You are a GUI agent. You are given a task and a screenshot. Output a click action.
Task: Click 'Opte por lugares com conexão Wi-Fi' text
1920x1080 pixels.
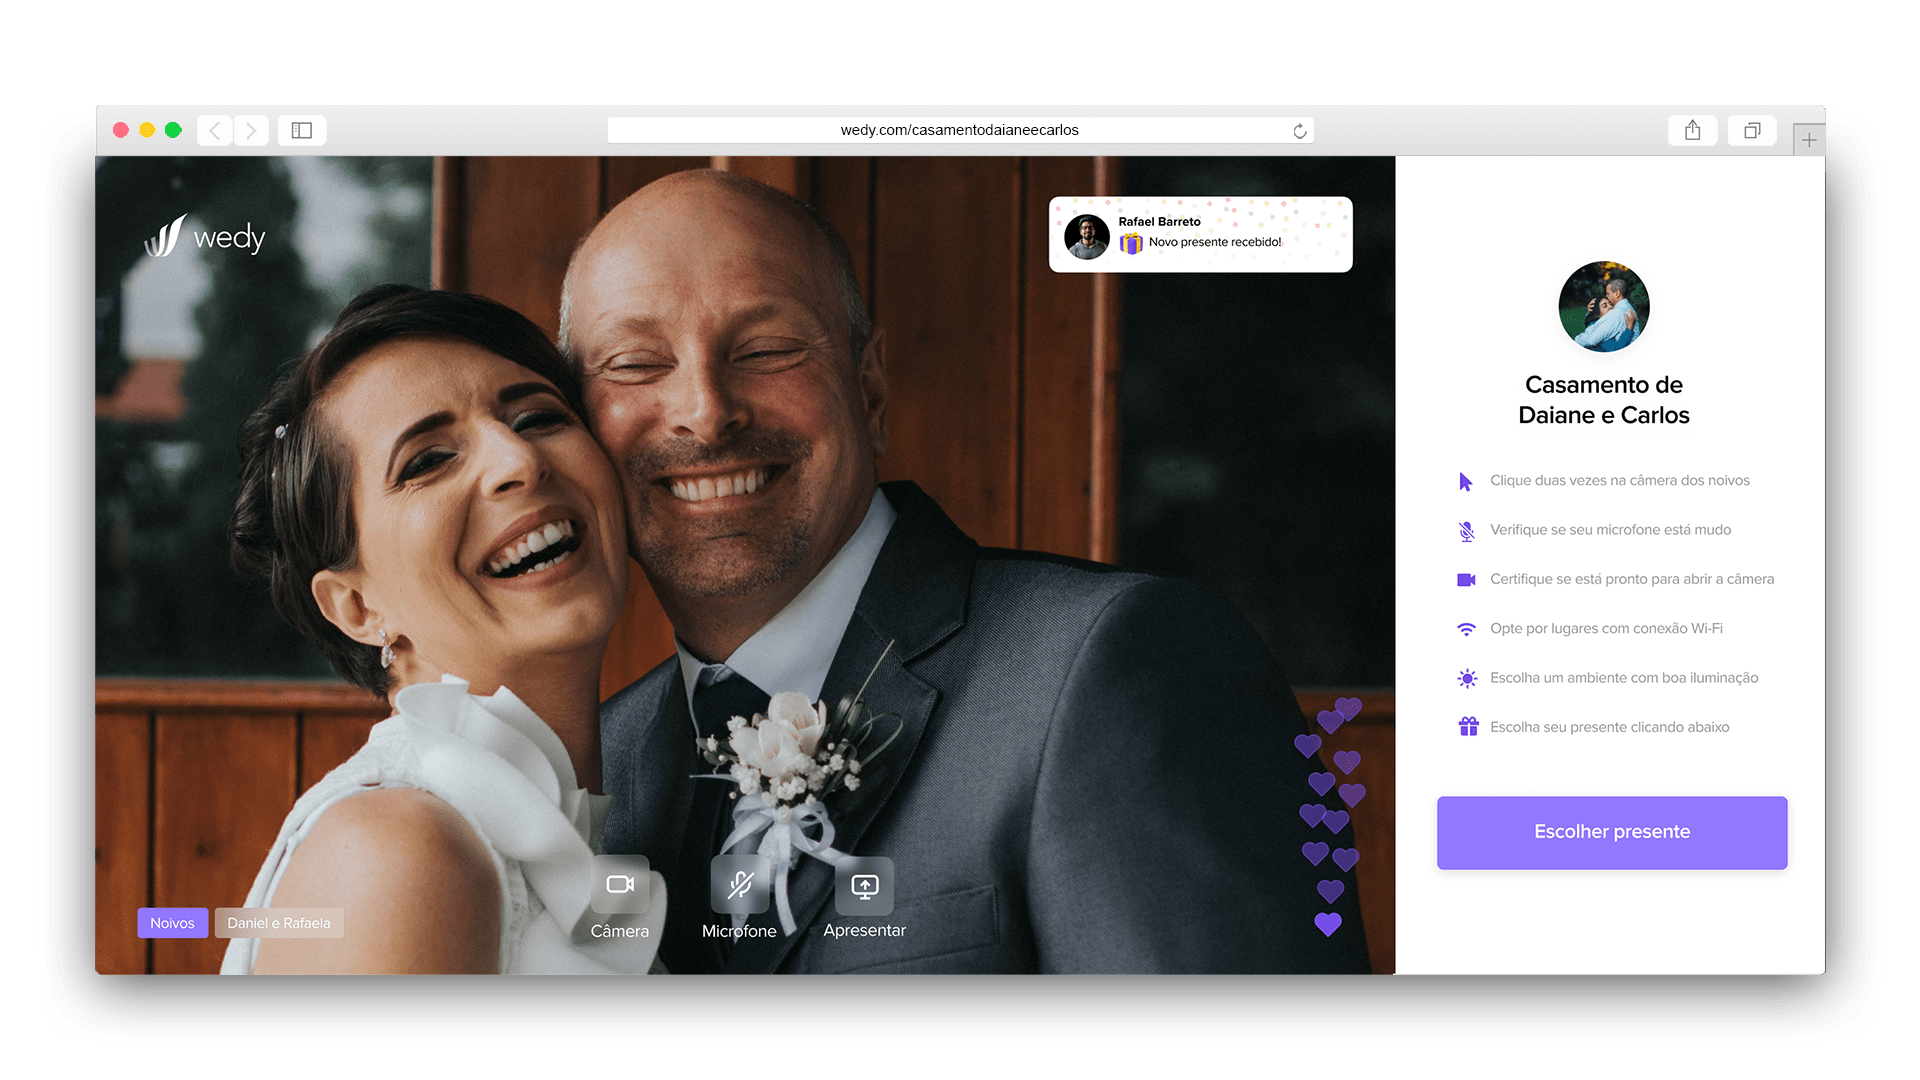(1606, 628)
